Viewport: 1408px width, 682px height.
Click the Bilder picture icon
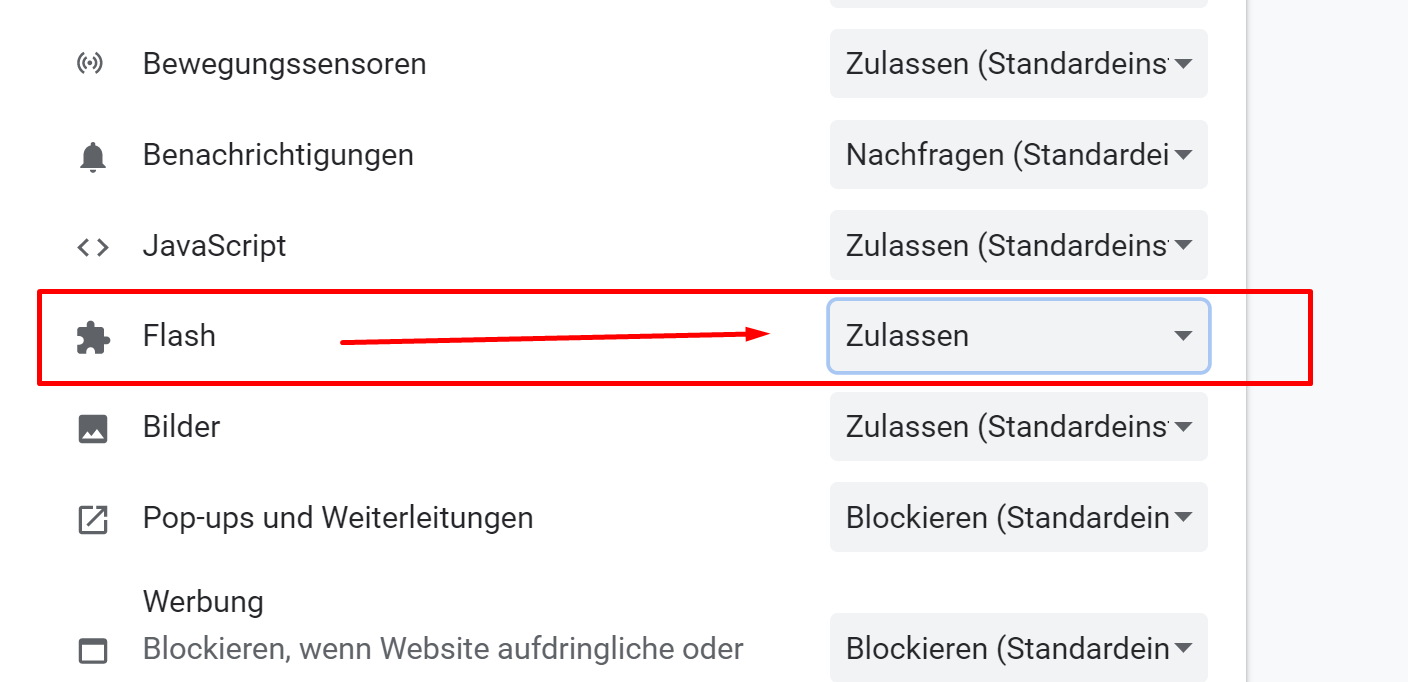pyautogui.click(x=92, y=428)
